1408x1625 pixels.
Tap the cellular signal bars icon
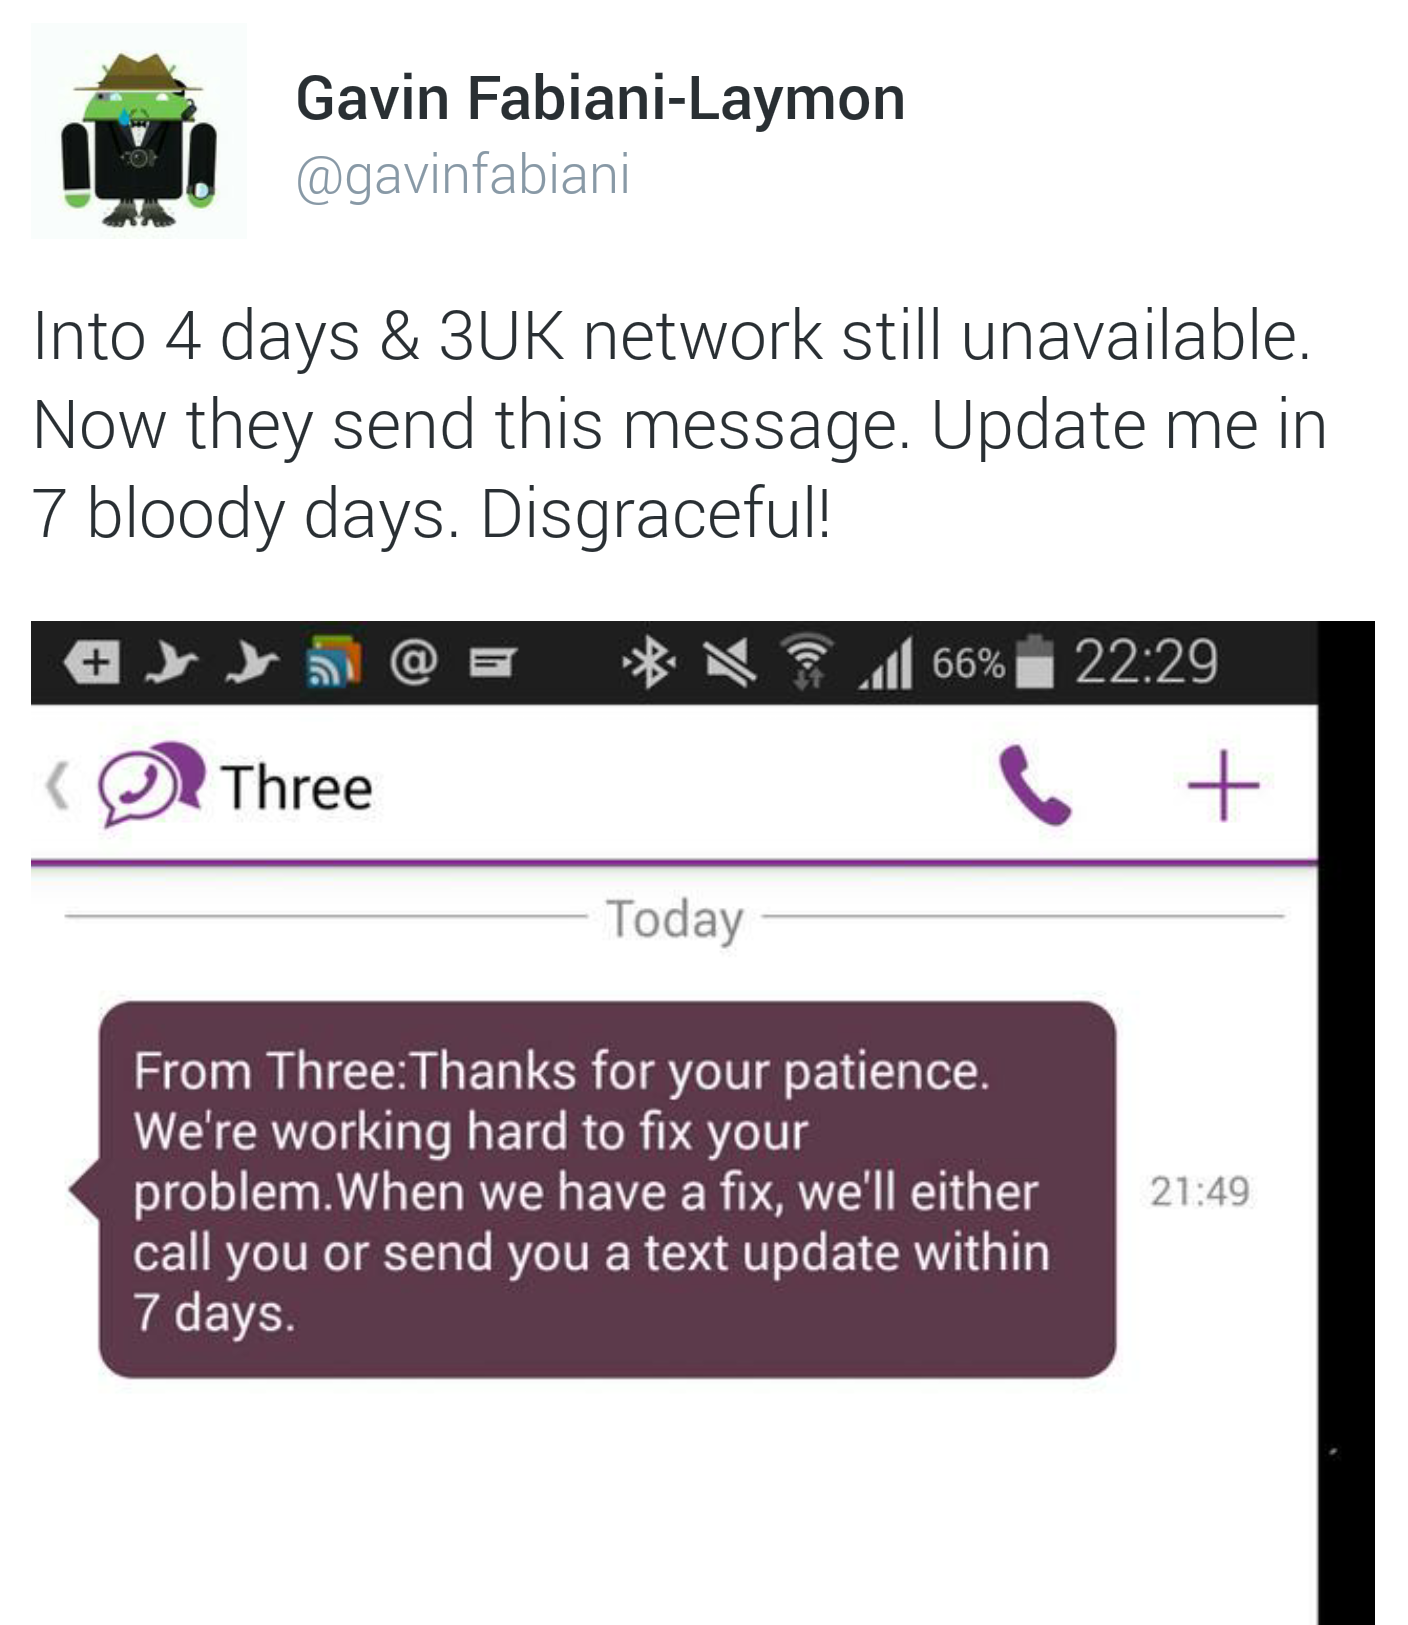click(x=886, y=664)
